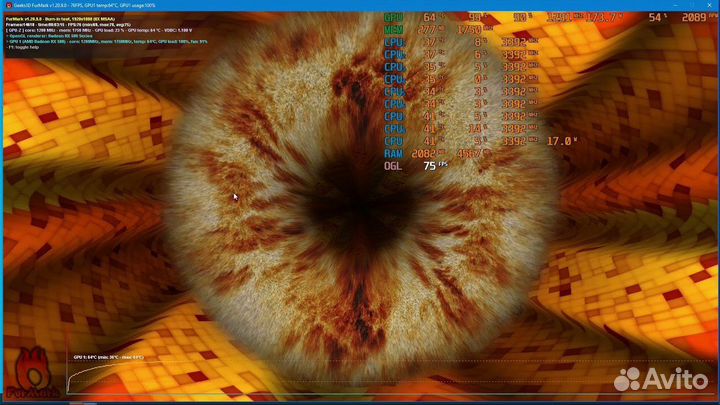
Task: Click the RAM usage value 2082
Action: (x=423, y=154)
